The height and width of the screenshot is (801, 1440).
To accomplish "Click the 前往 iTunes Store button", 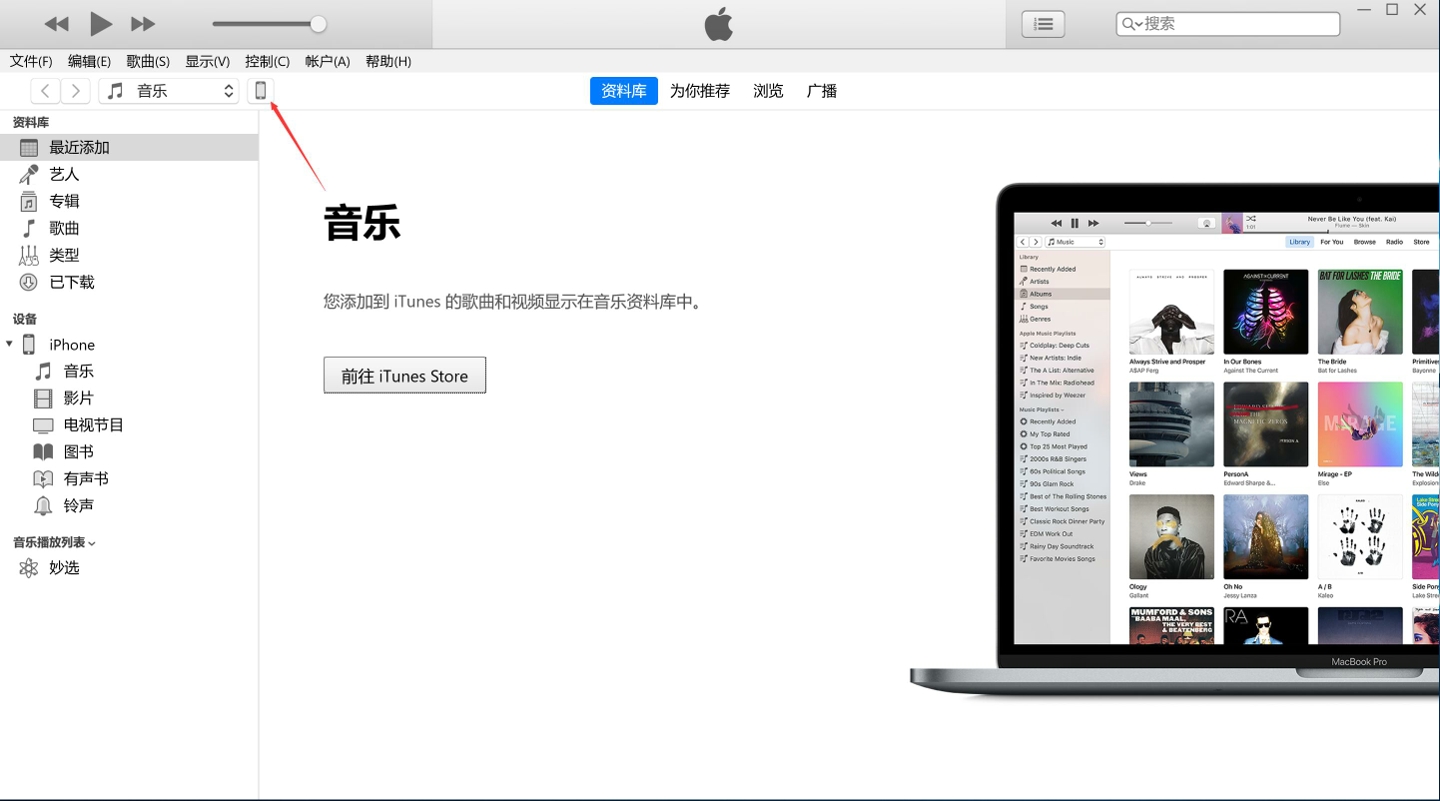I will (x=405, y=376).
